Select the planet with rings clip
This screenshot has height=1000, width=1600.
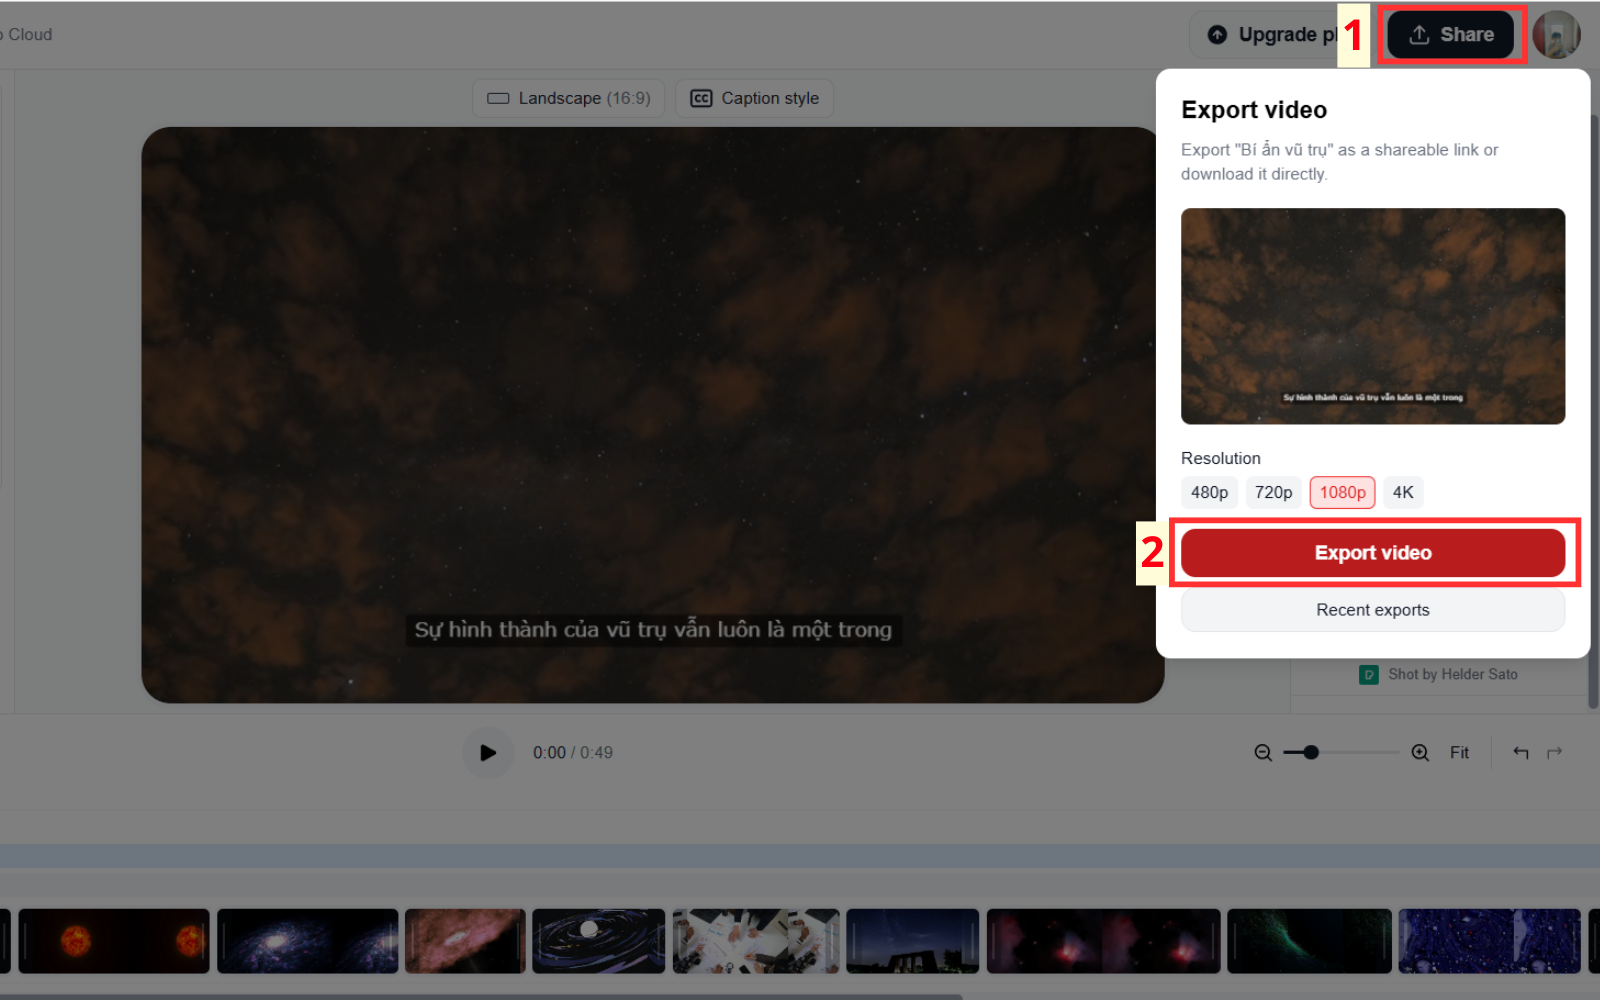(598, 941)
